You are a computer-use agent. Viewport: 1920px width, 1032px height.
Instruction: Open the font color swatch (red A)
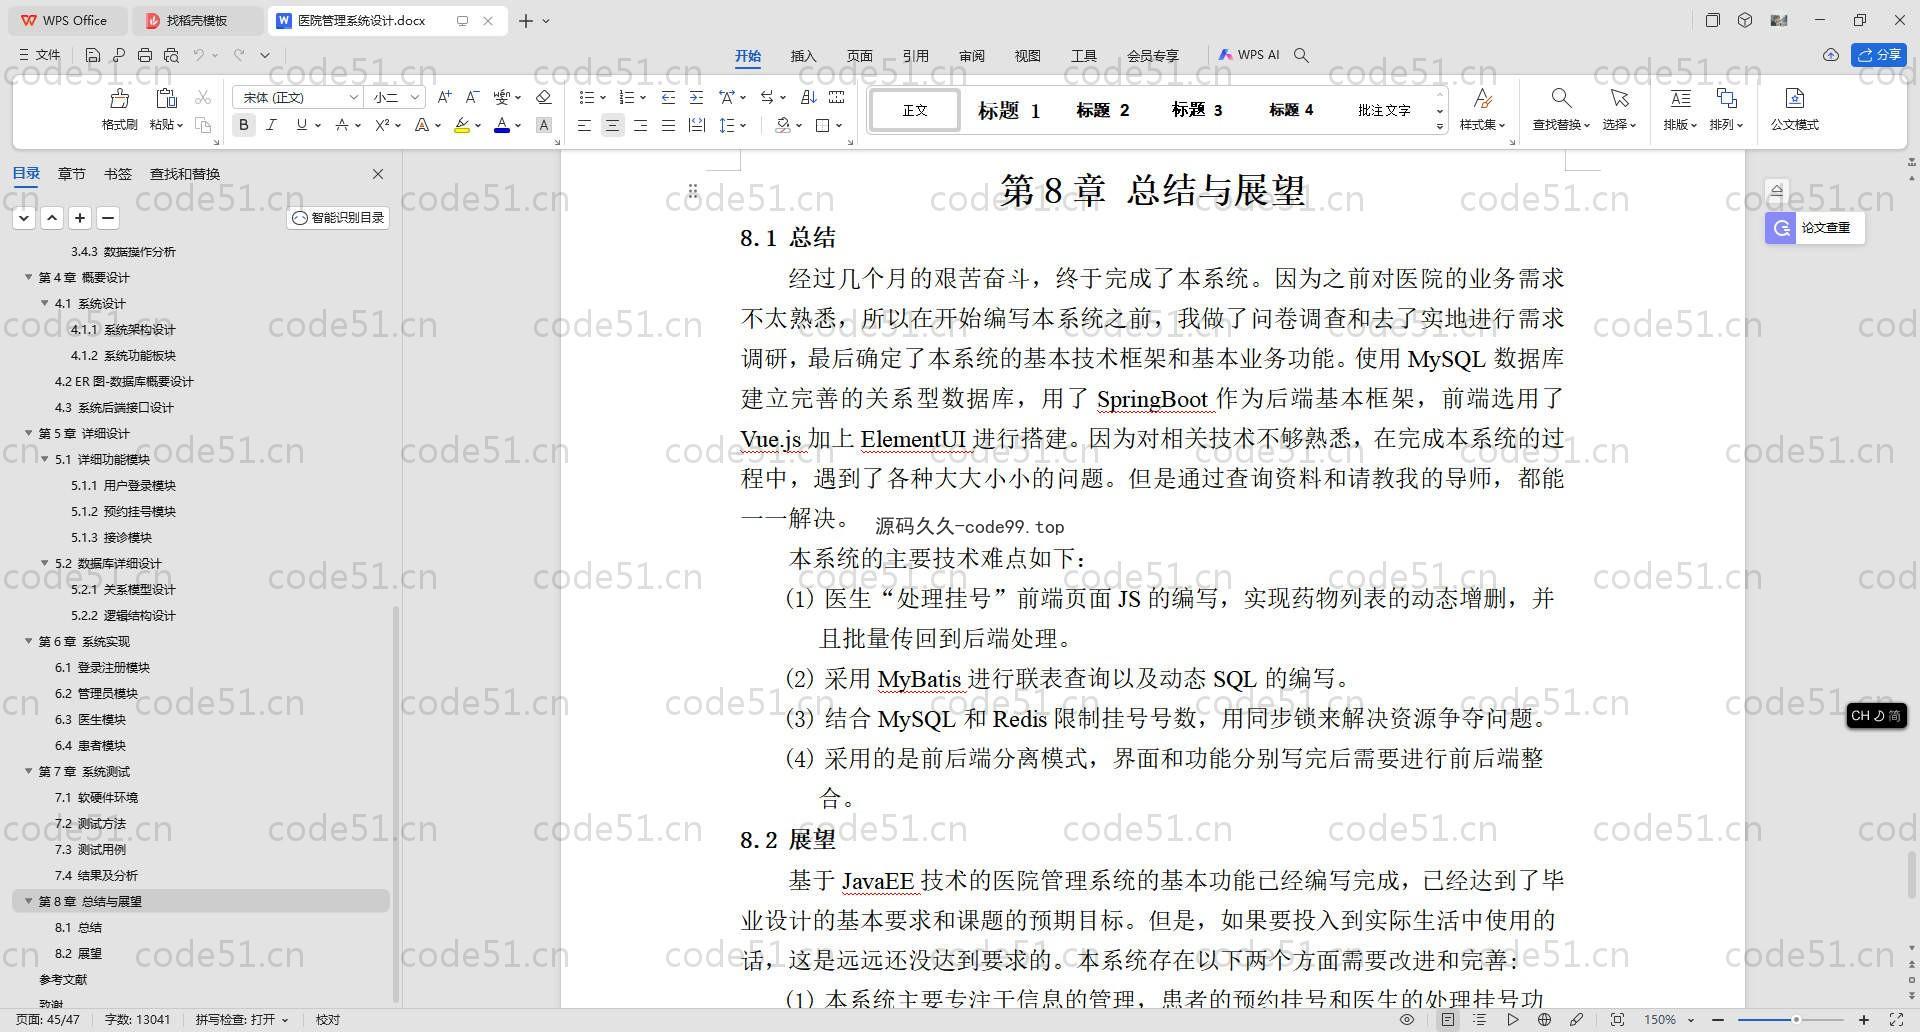502,125
